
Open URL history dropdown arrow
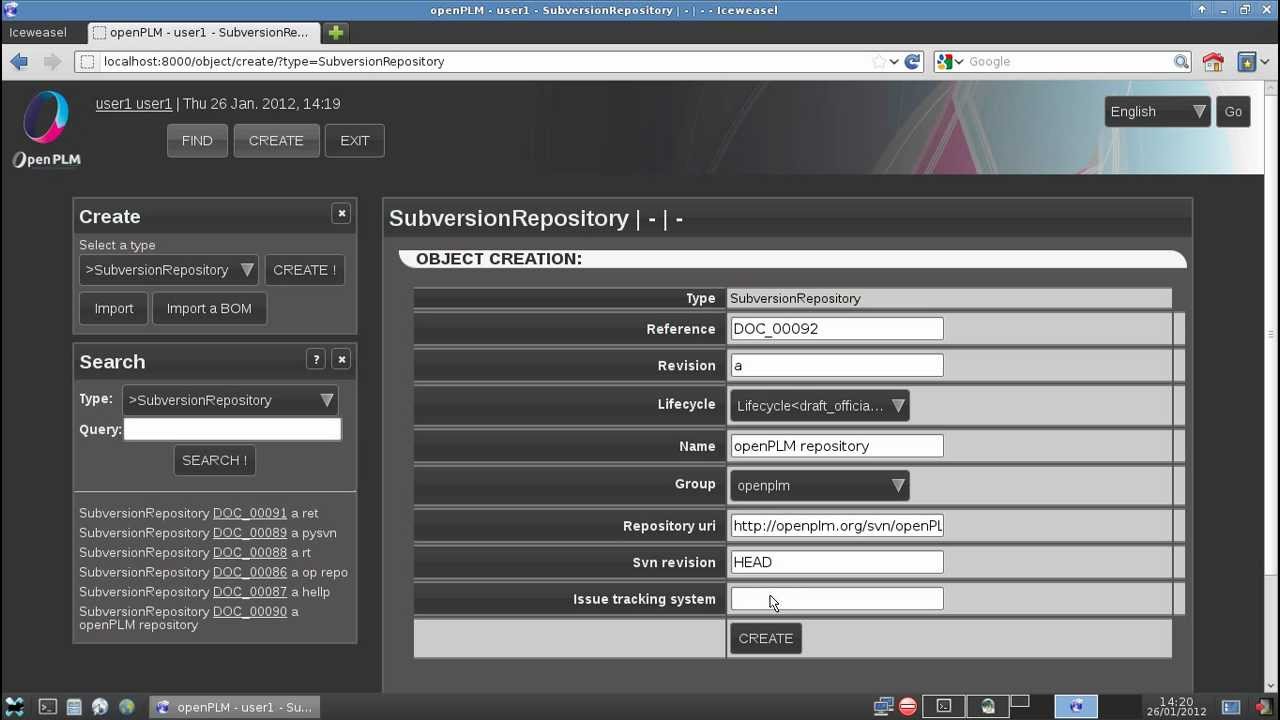(x=894, y=61)
